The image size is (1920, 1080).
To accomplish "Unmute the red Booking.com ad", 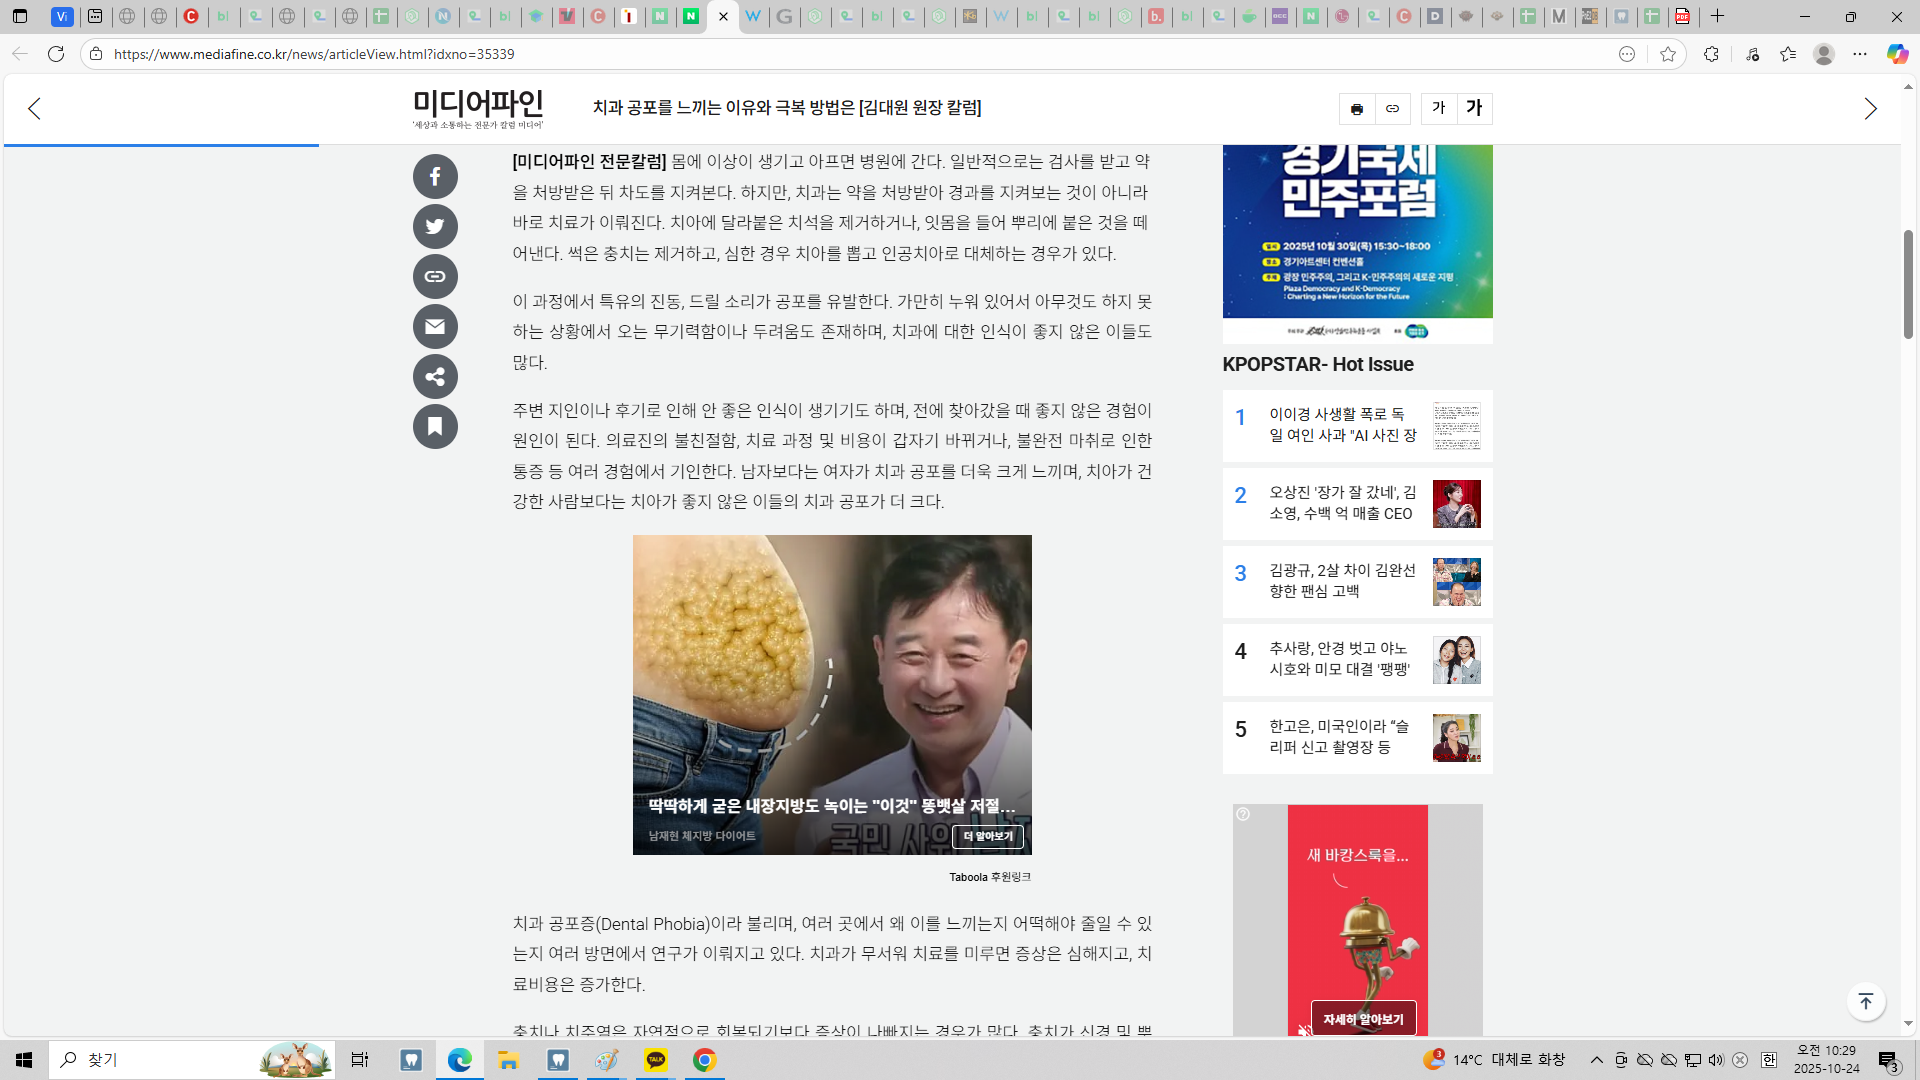I will (x=1304, y=1029).
